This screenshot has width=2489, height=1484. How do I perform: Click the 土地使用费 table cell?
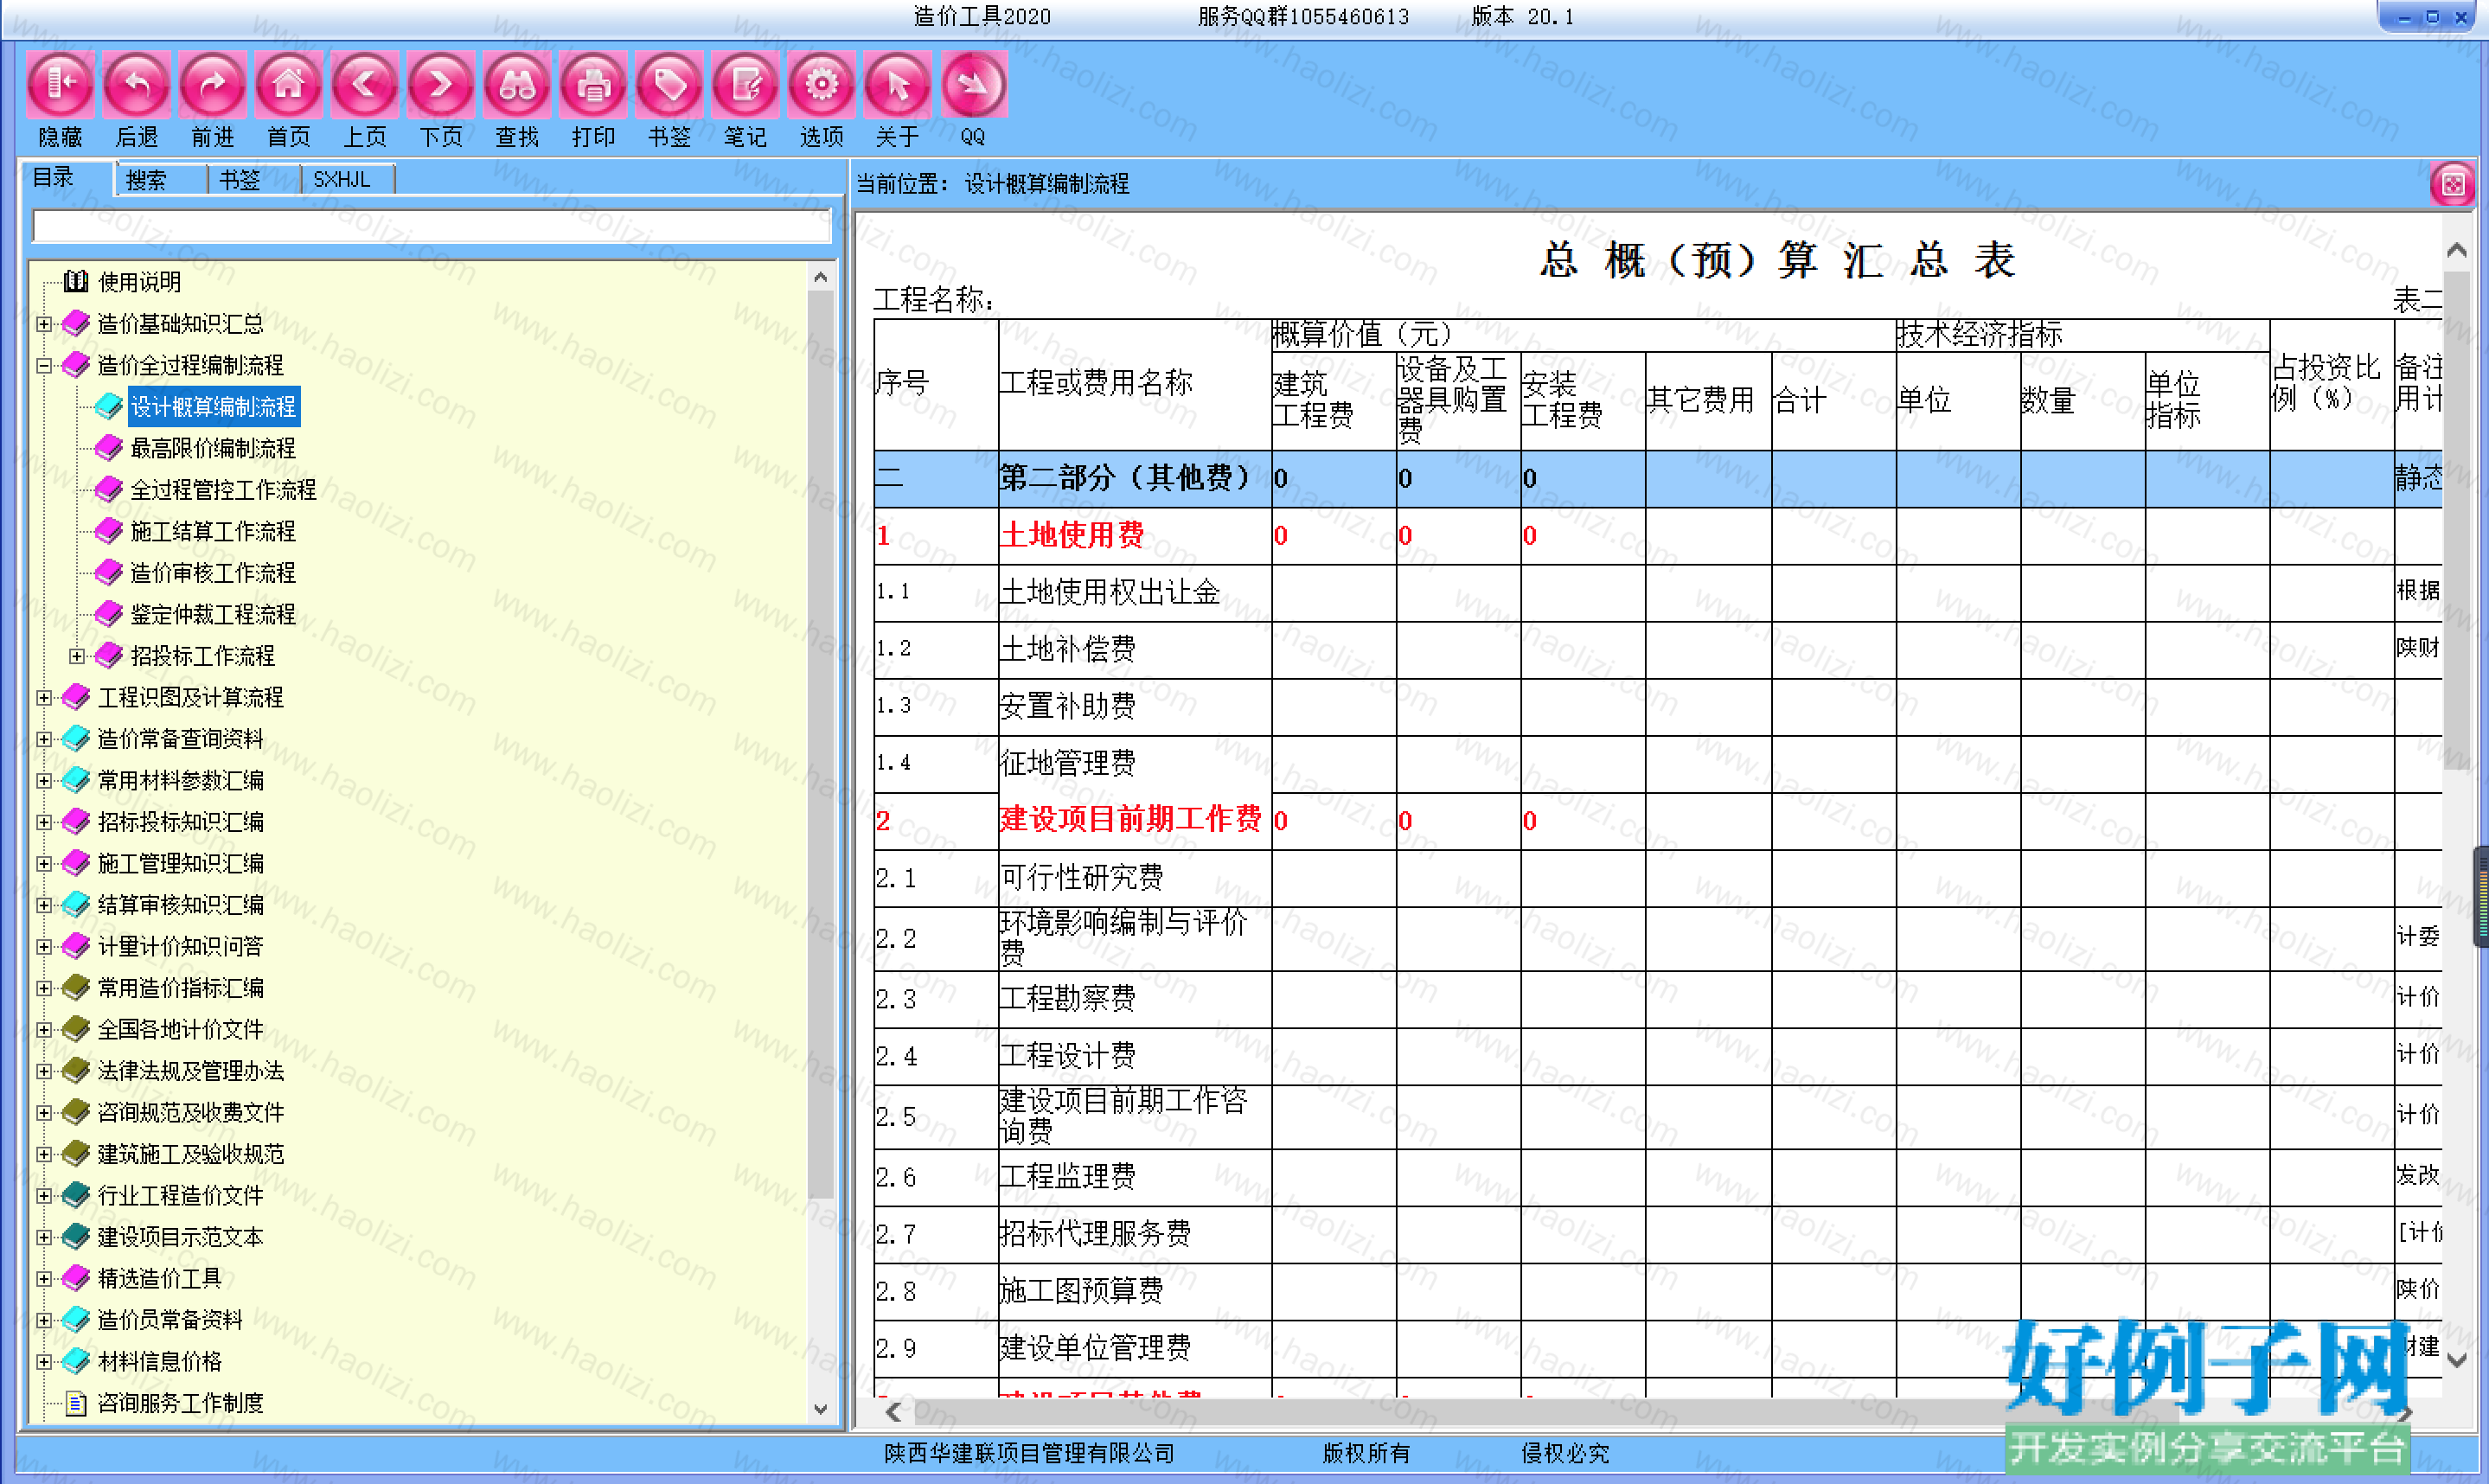point(1135,536)
